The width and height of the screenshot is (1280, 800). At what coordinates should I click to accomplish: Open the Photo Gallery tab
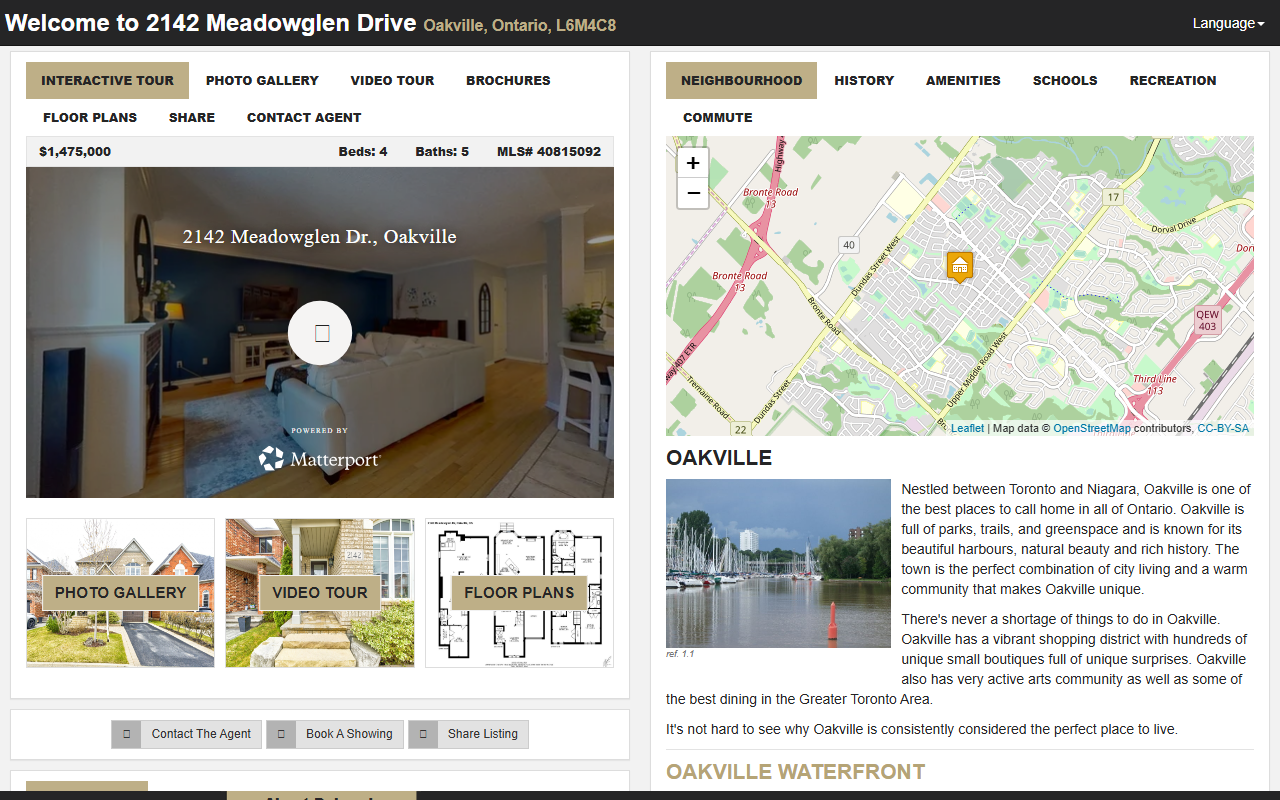pos(262,80)
